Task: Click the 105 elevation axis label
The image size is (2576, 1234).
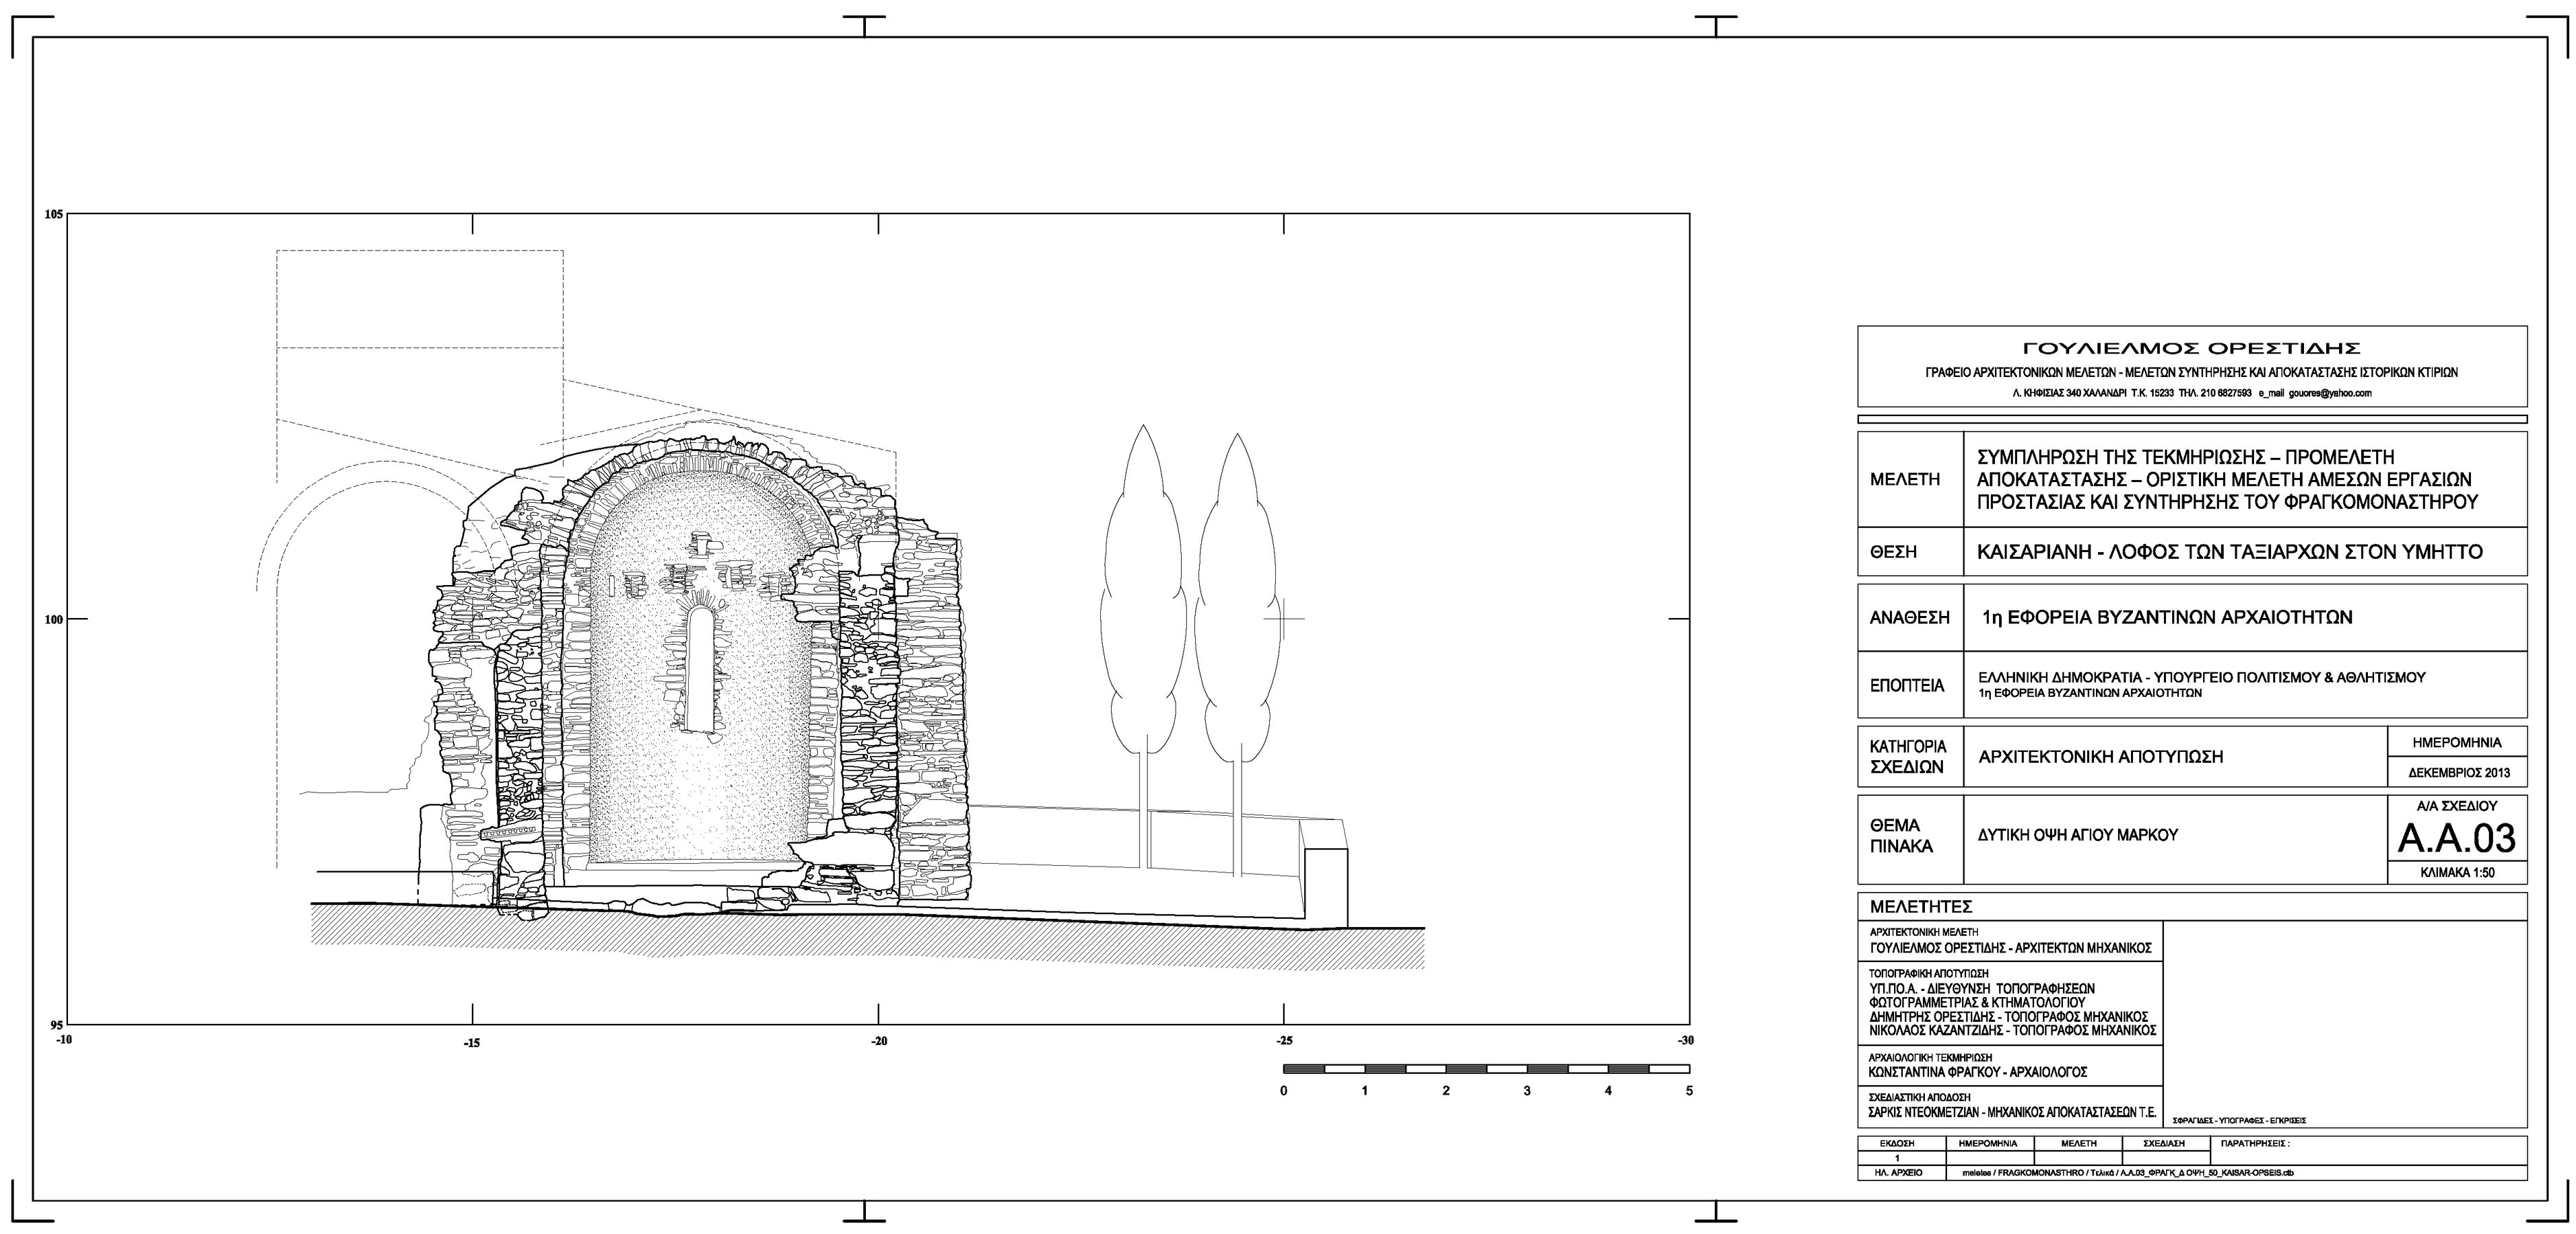Action: [54, 214]
